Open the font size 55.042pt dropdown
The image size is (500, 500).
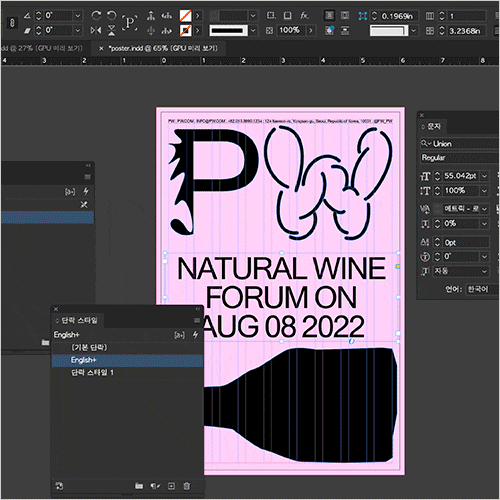[485, 176]
